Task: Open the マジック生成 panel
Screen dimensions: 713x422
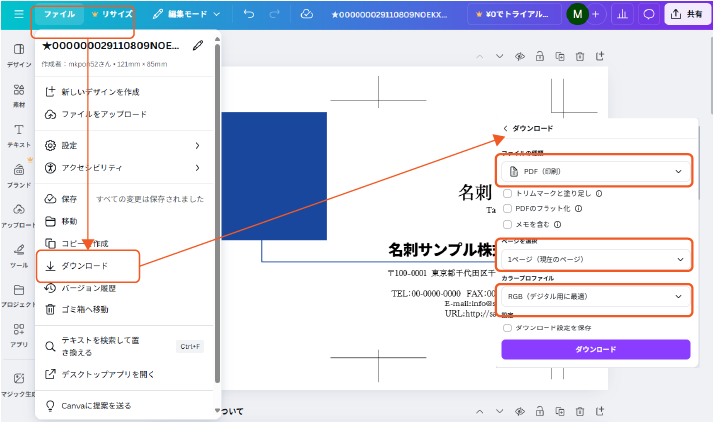Action: [19, 385]
